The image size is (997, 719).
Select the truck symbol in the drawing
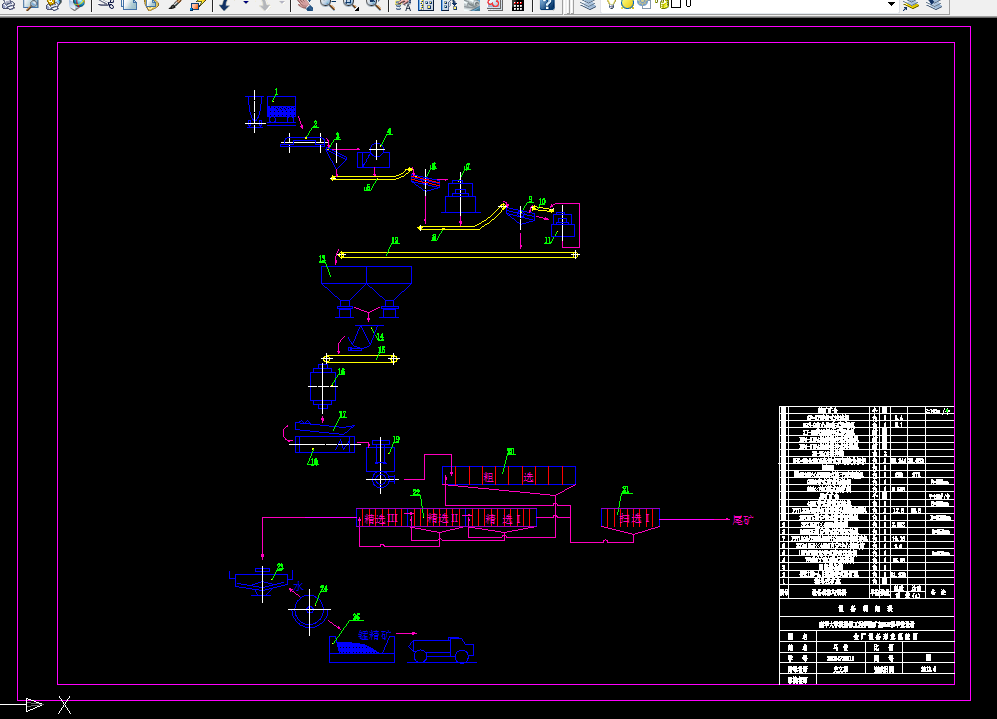point(441,650)
